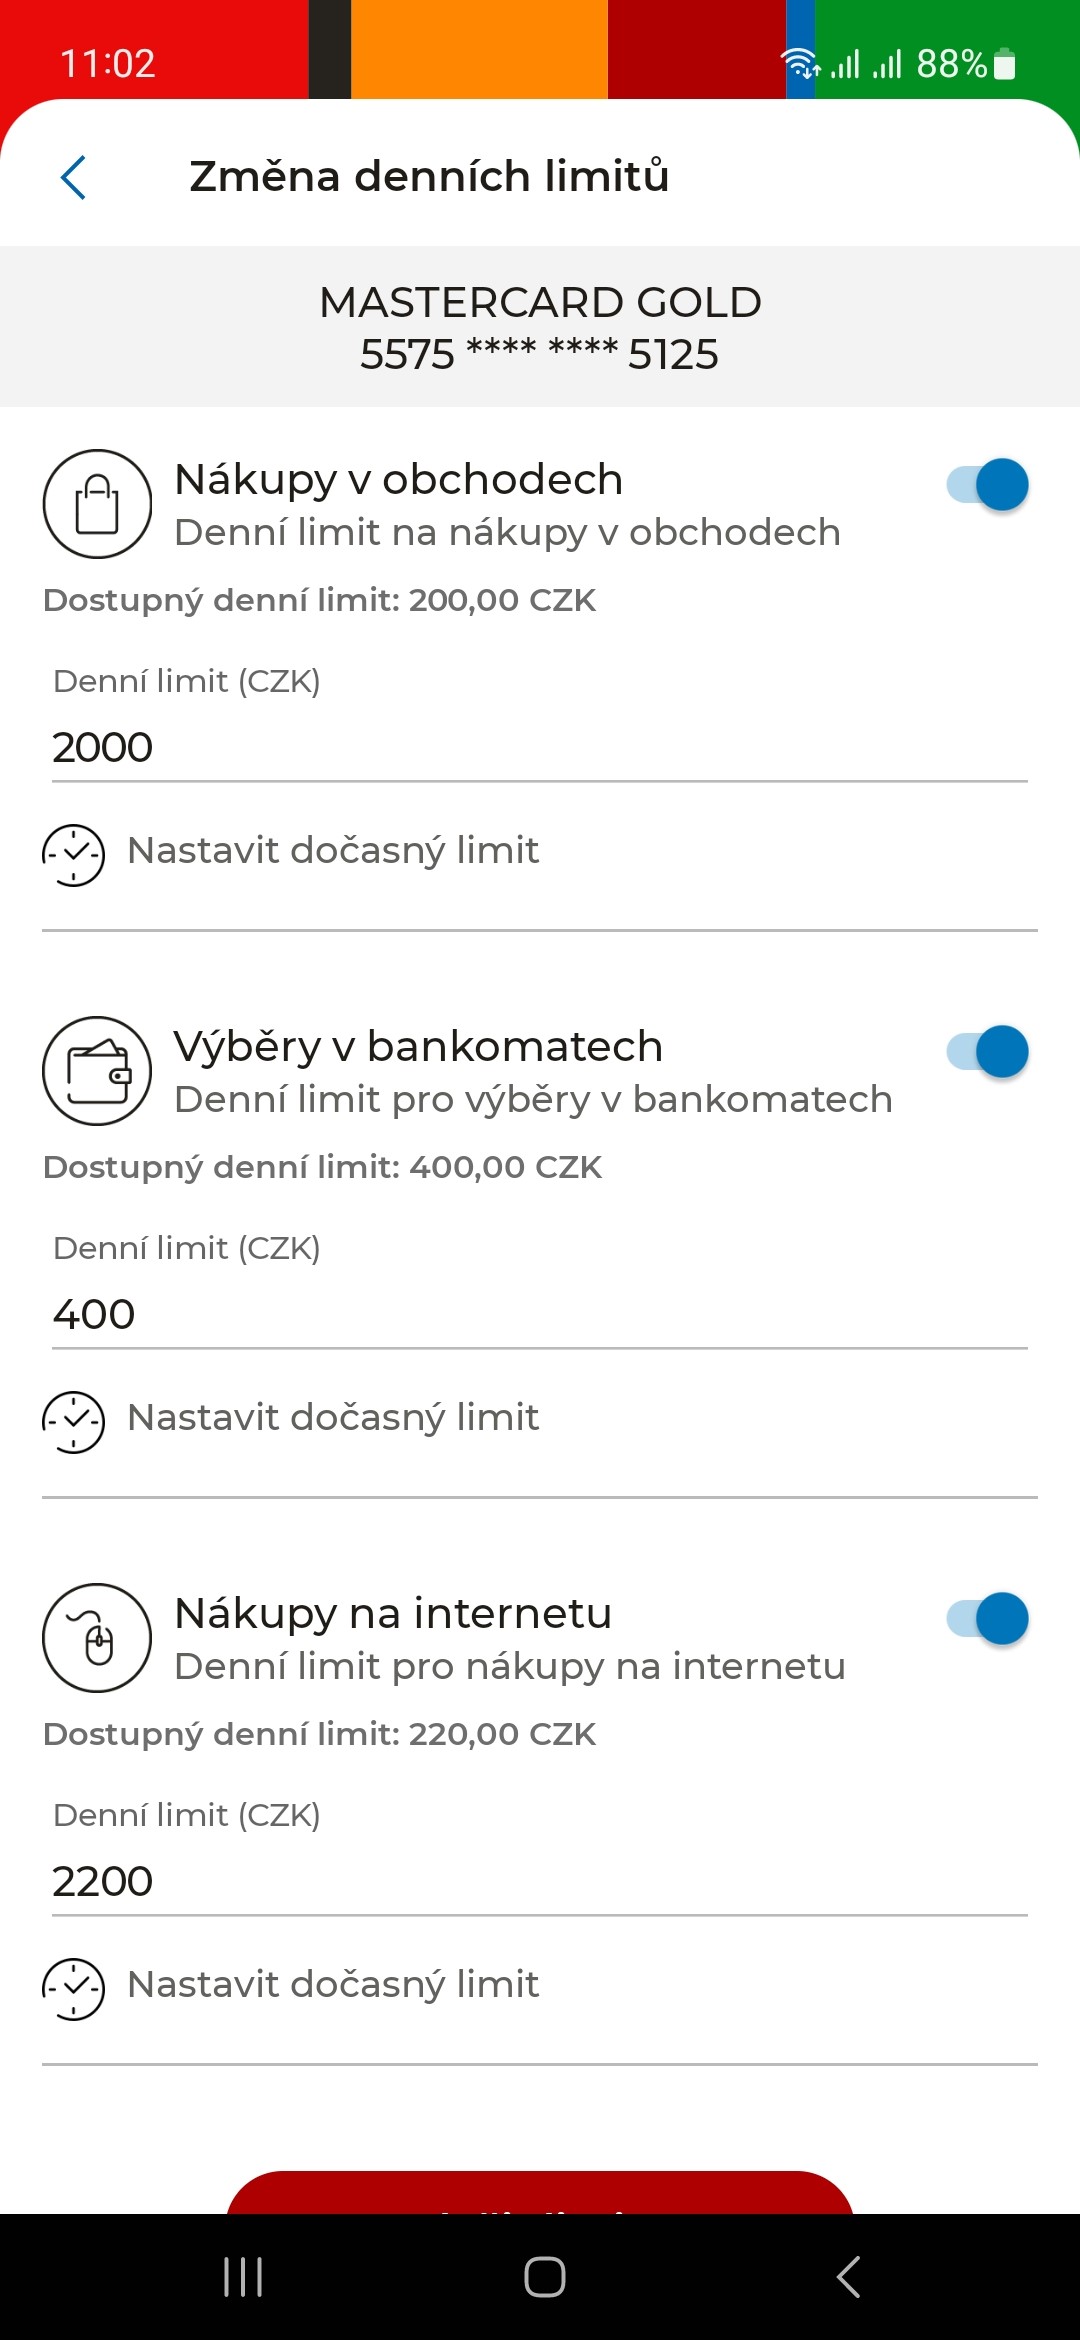Viewport: 1080px width, 2340px height.
Task: Tap the mouse icon for internet purchases
Action: (x=97, y=1638)
